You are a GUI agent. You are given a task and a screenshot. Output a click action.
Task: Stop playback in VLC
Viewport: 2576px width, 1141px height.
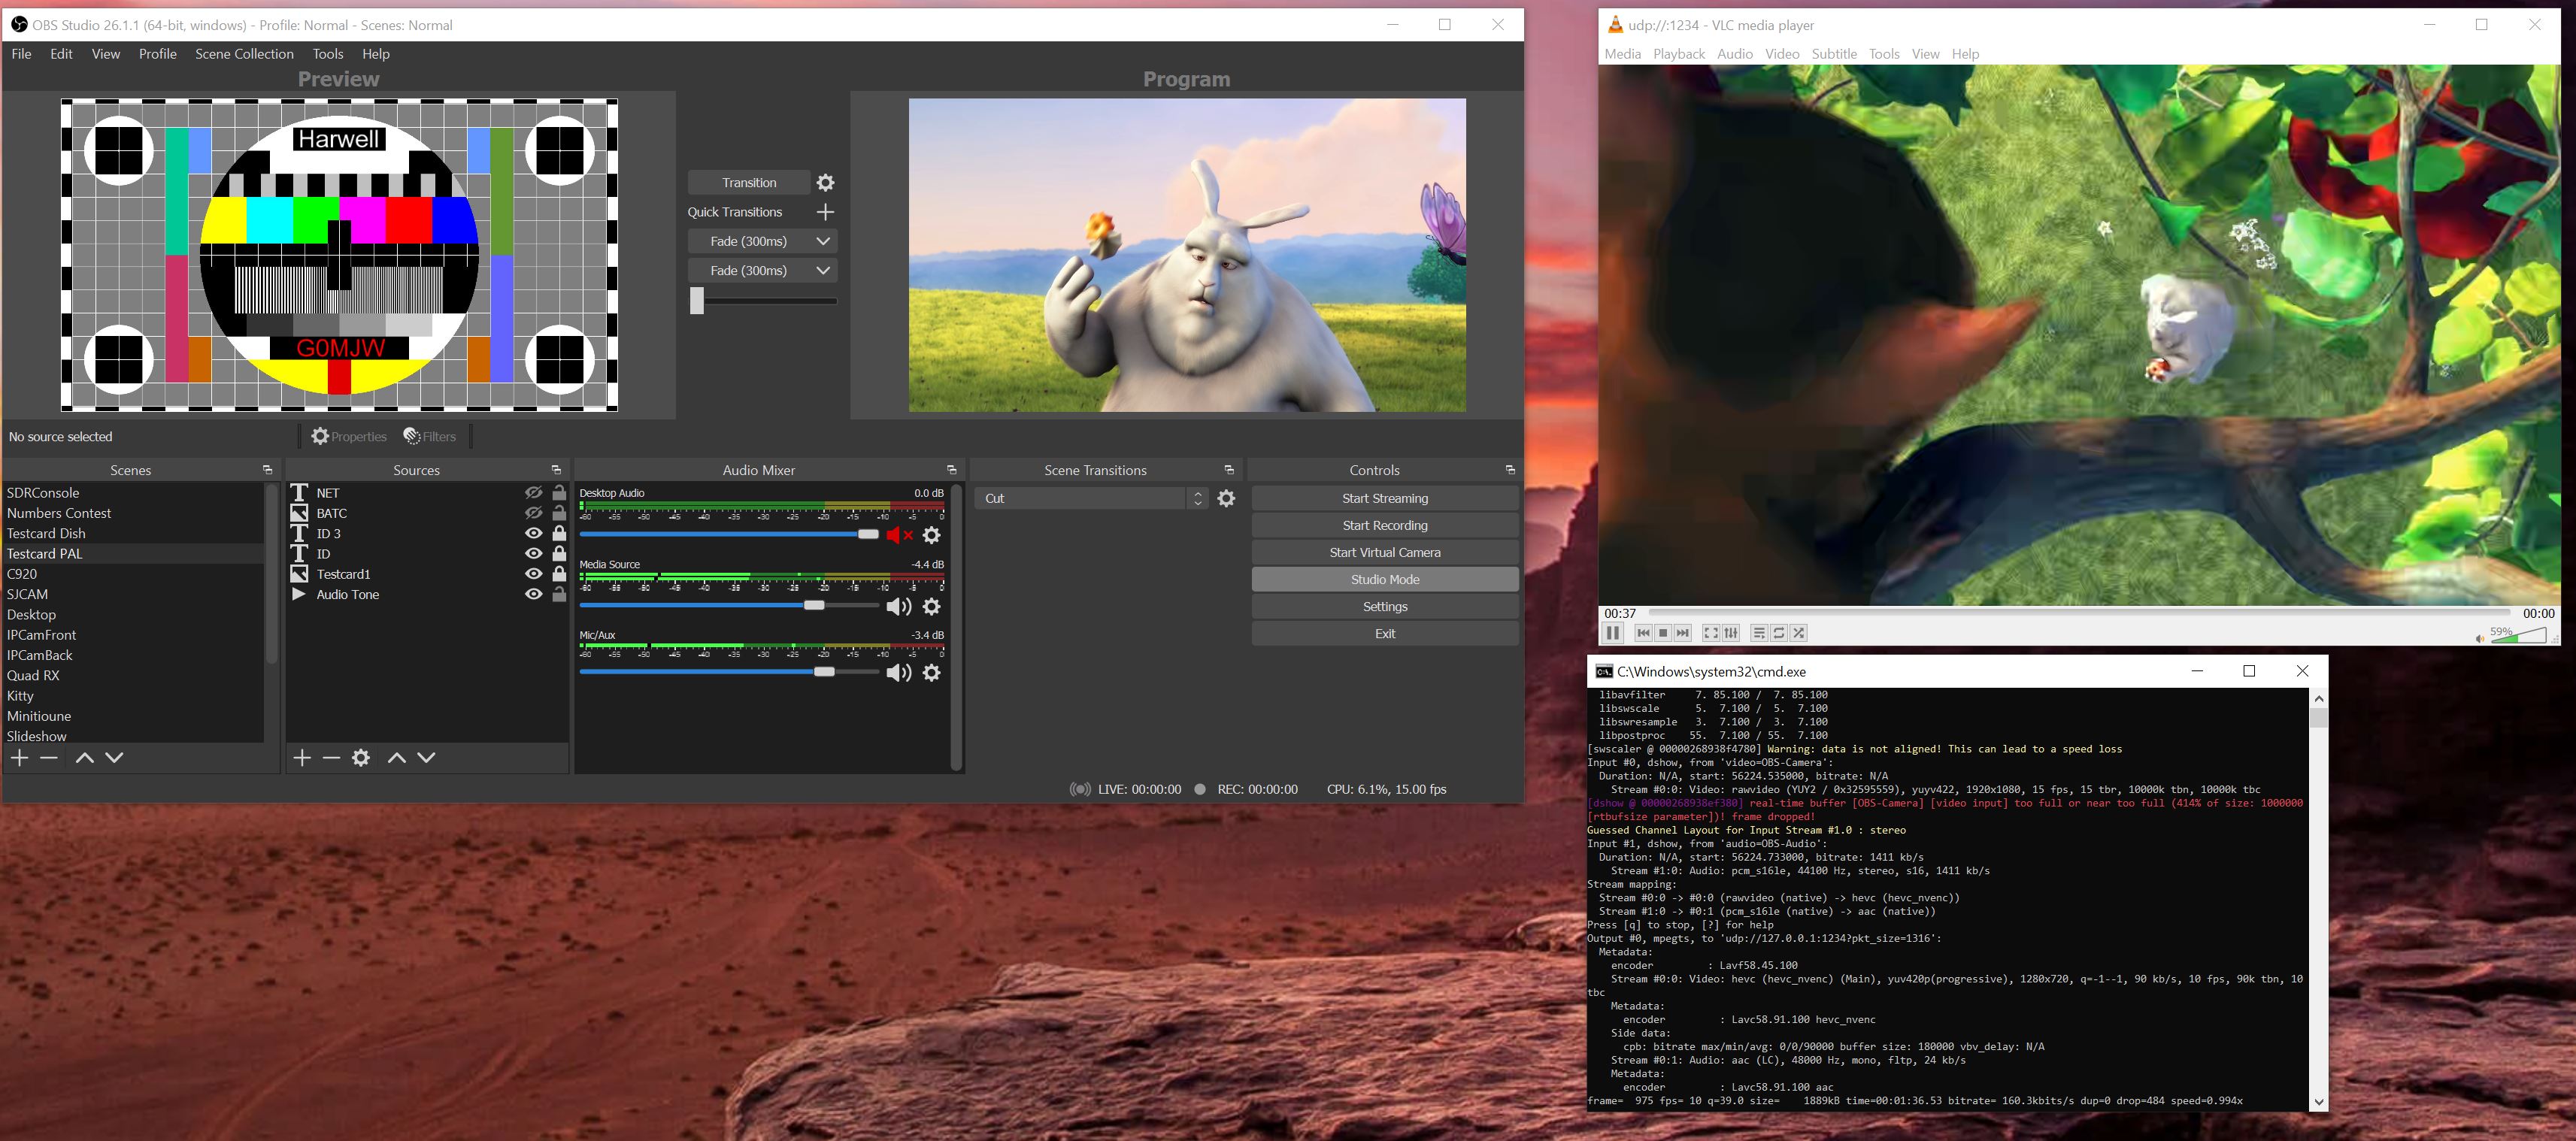pos(1663,633)
